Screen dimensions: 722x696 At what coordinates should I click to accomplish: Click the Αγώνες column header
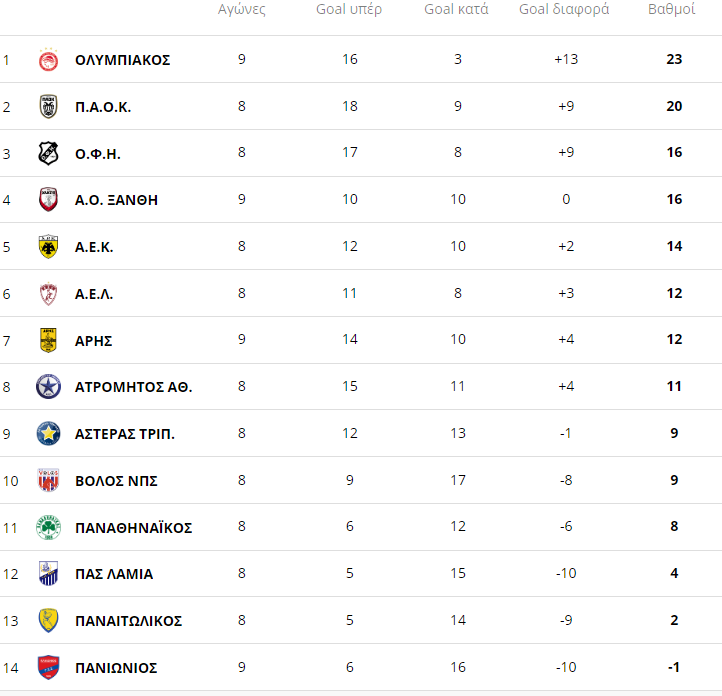tap(242, 9)
